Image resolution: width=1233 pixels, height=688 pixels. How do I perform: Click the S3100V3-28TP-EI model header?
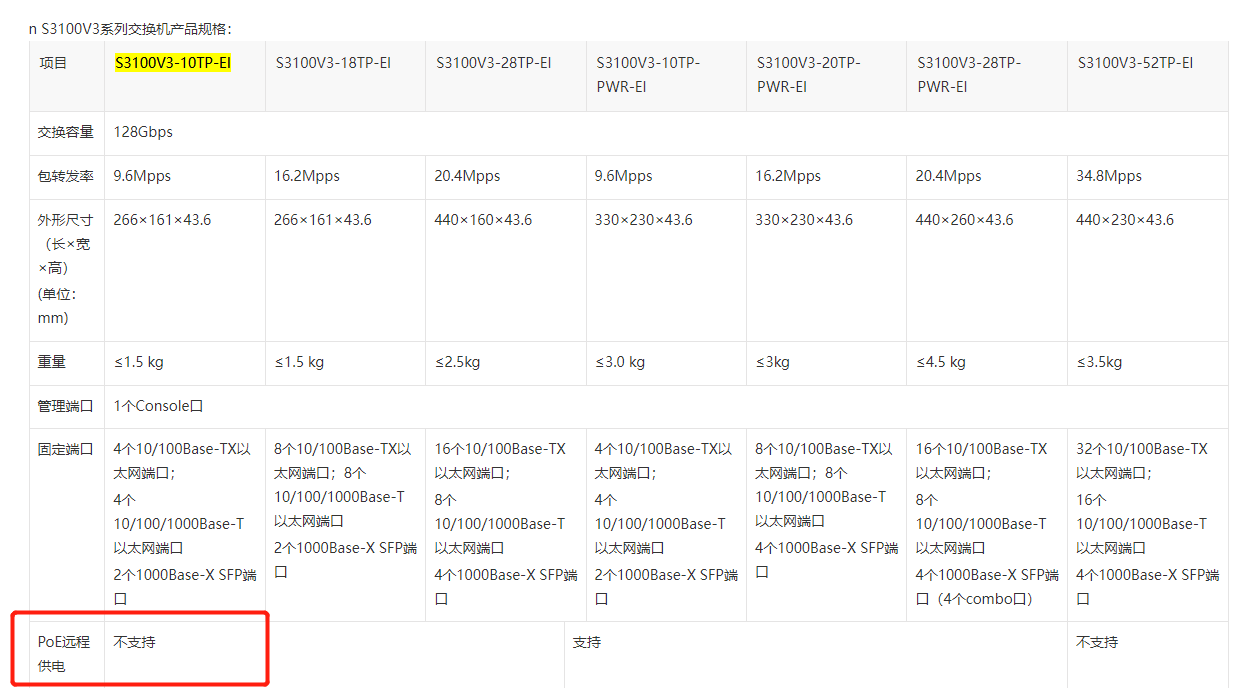[493, 63]
